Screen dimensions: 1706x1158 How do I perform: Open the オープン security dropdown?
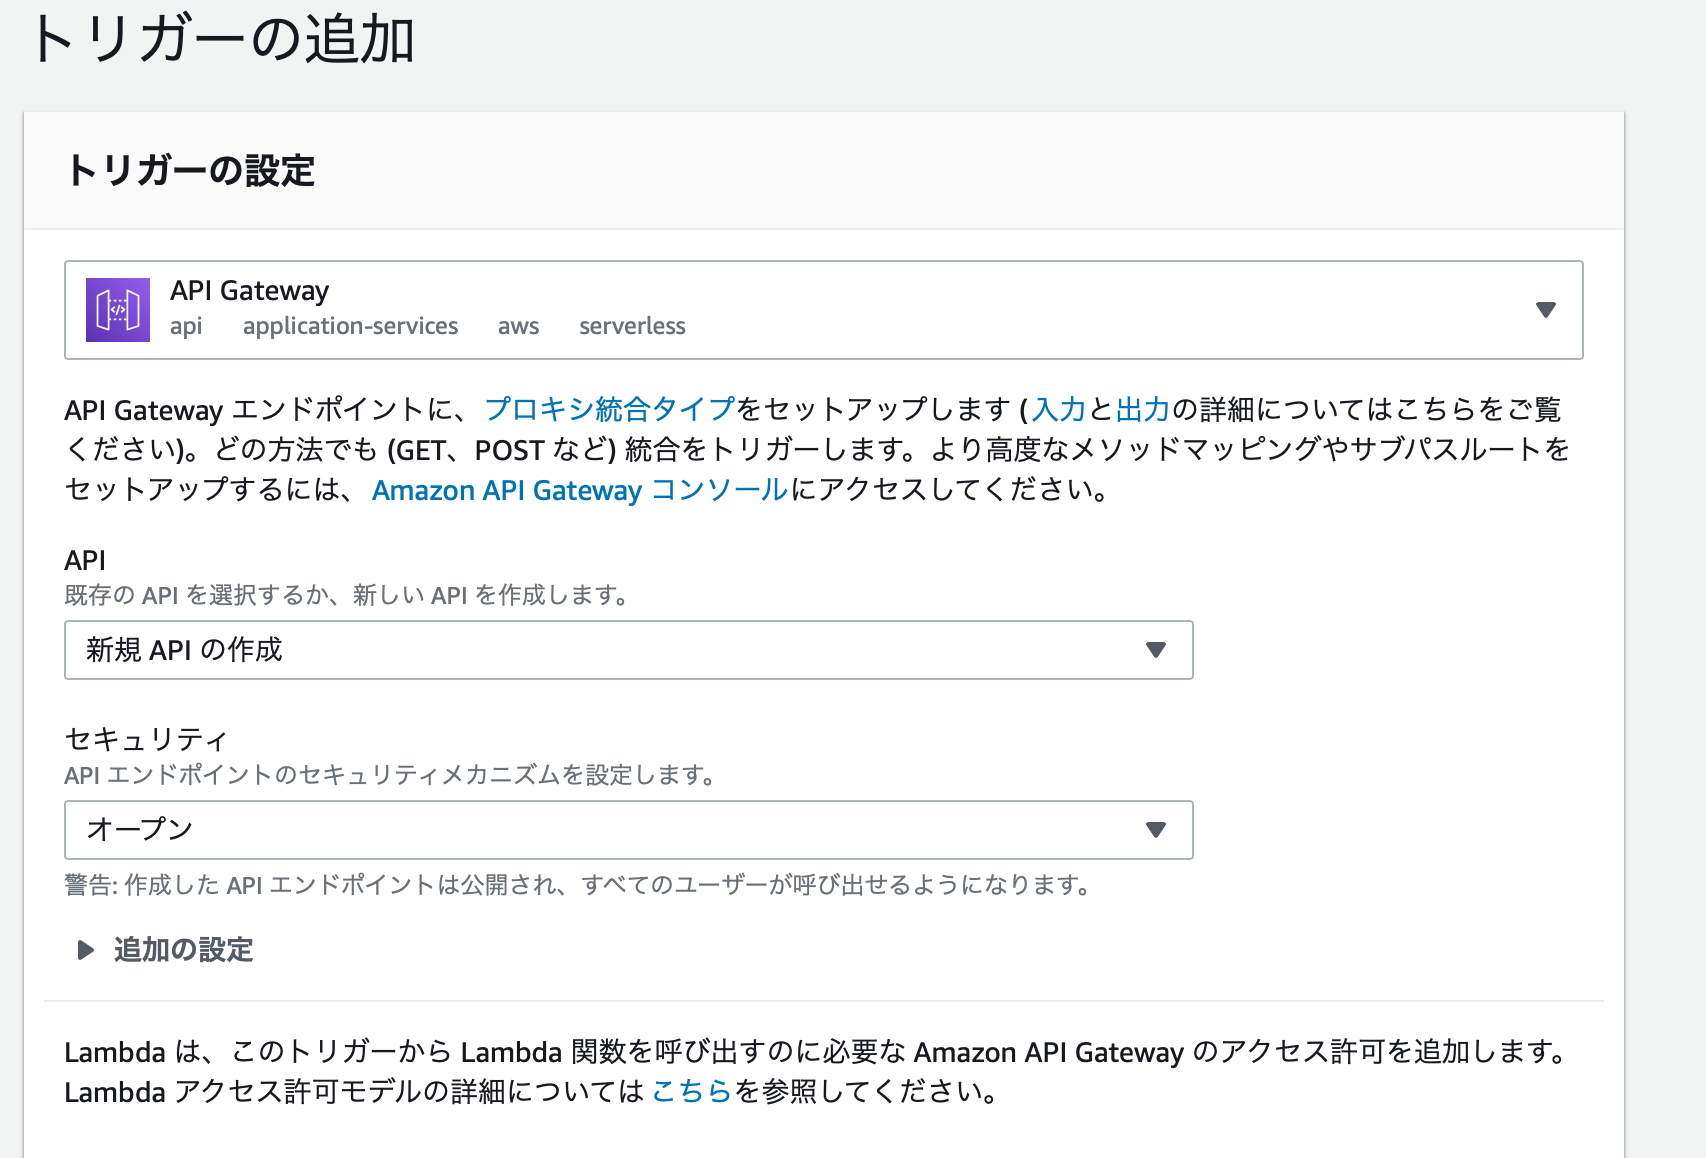[628, 830]
